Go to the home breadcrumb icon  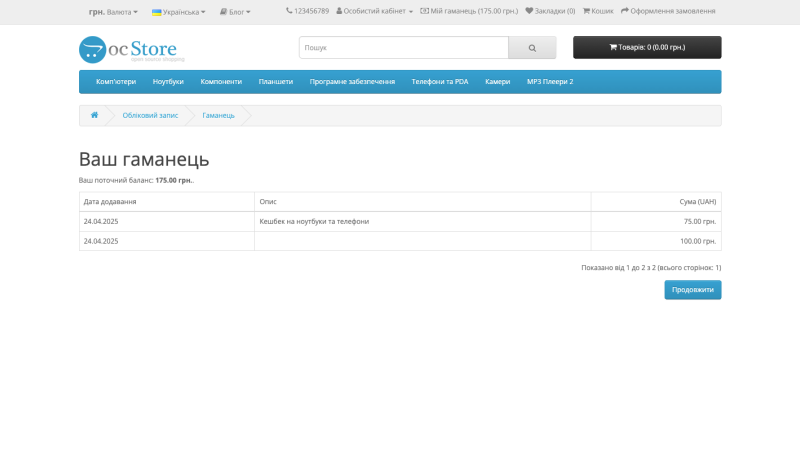94,115
